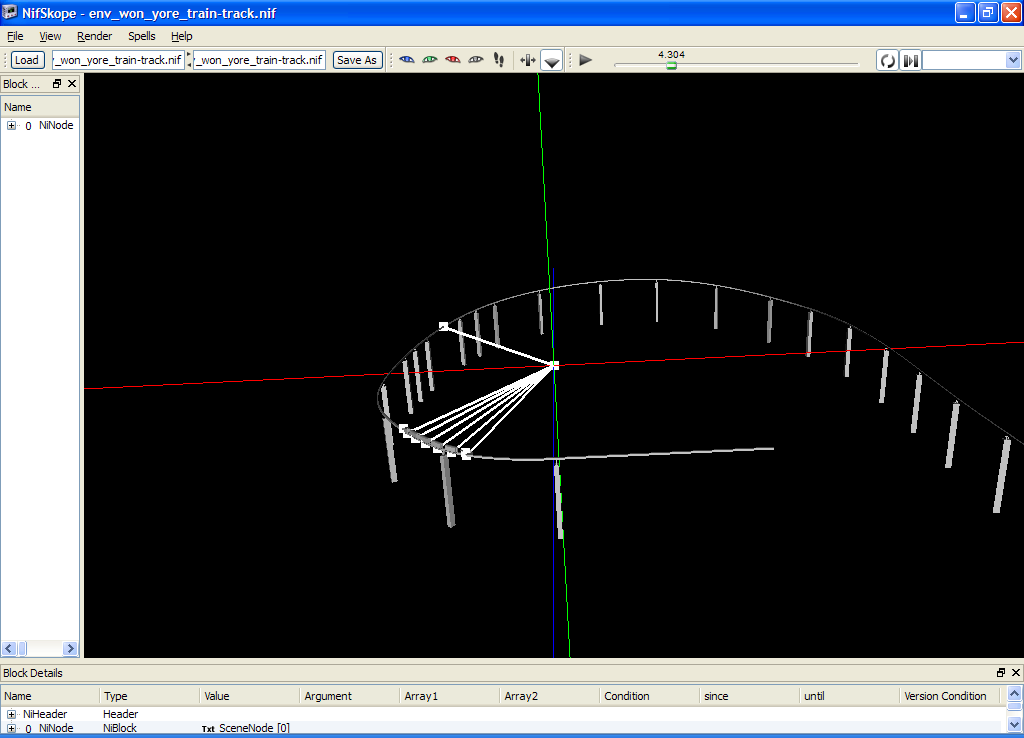Float the Block Details panel
The image size is (1024, 738).
click(x=1001, y=673)
